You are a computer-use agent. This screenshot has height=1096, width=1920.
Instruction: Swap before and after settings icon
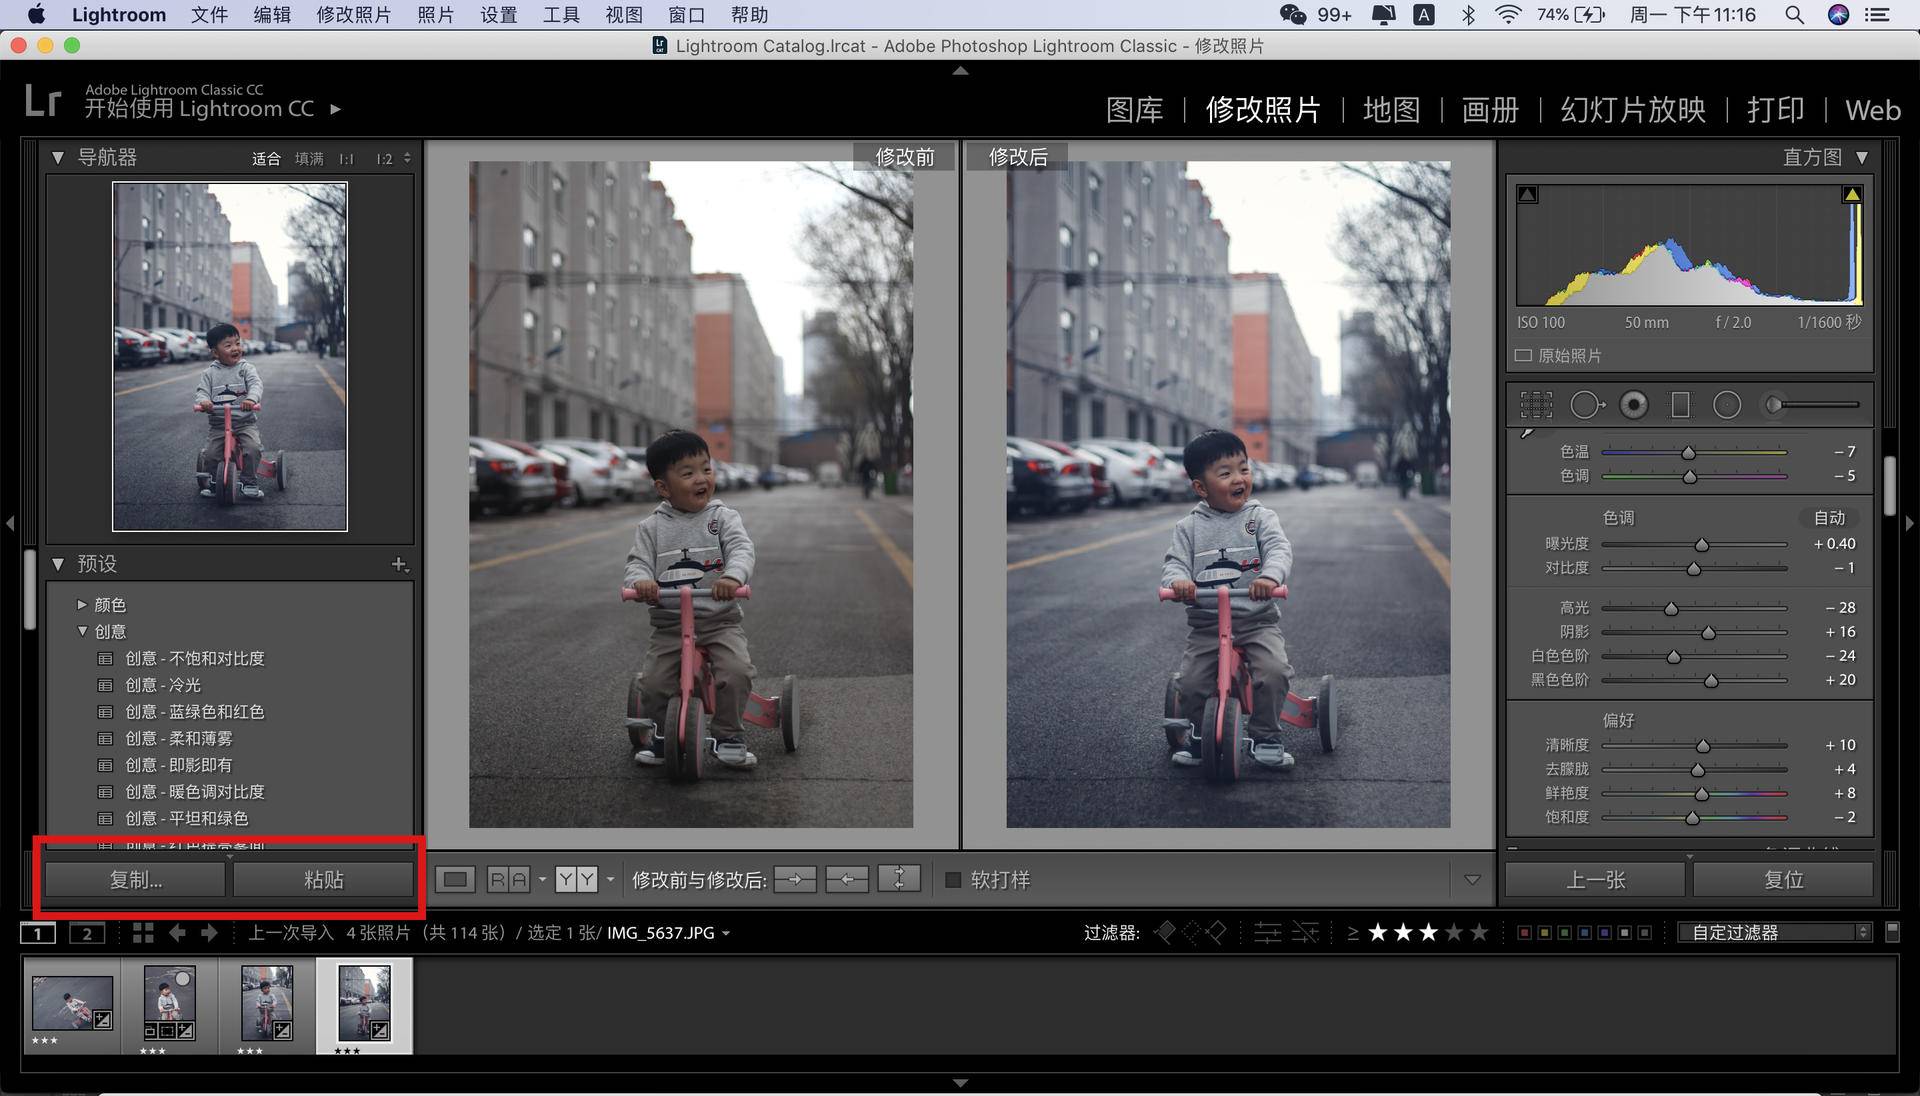pyautogui.click(x=899, y=880)
